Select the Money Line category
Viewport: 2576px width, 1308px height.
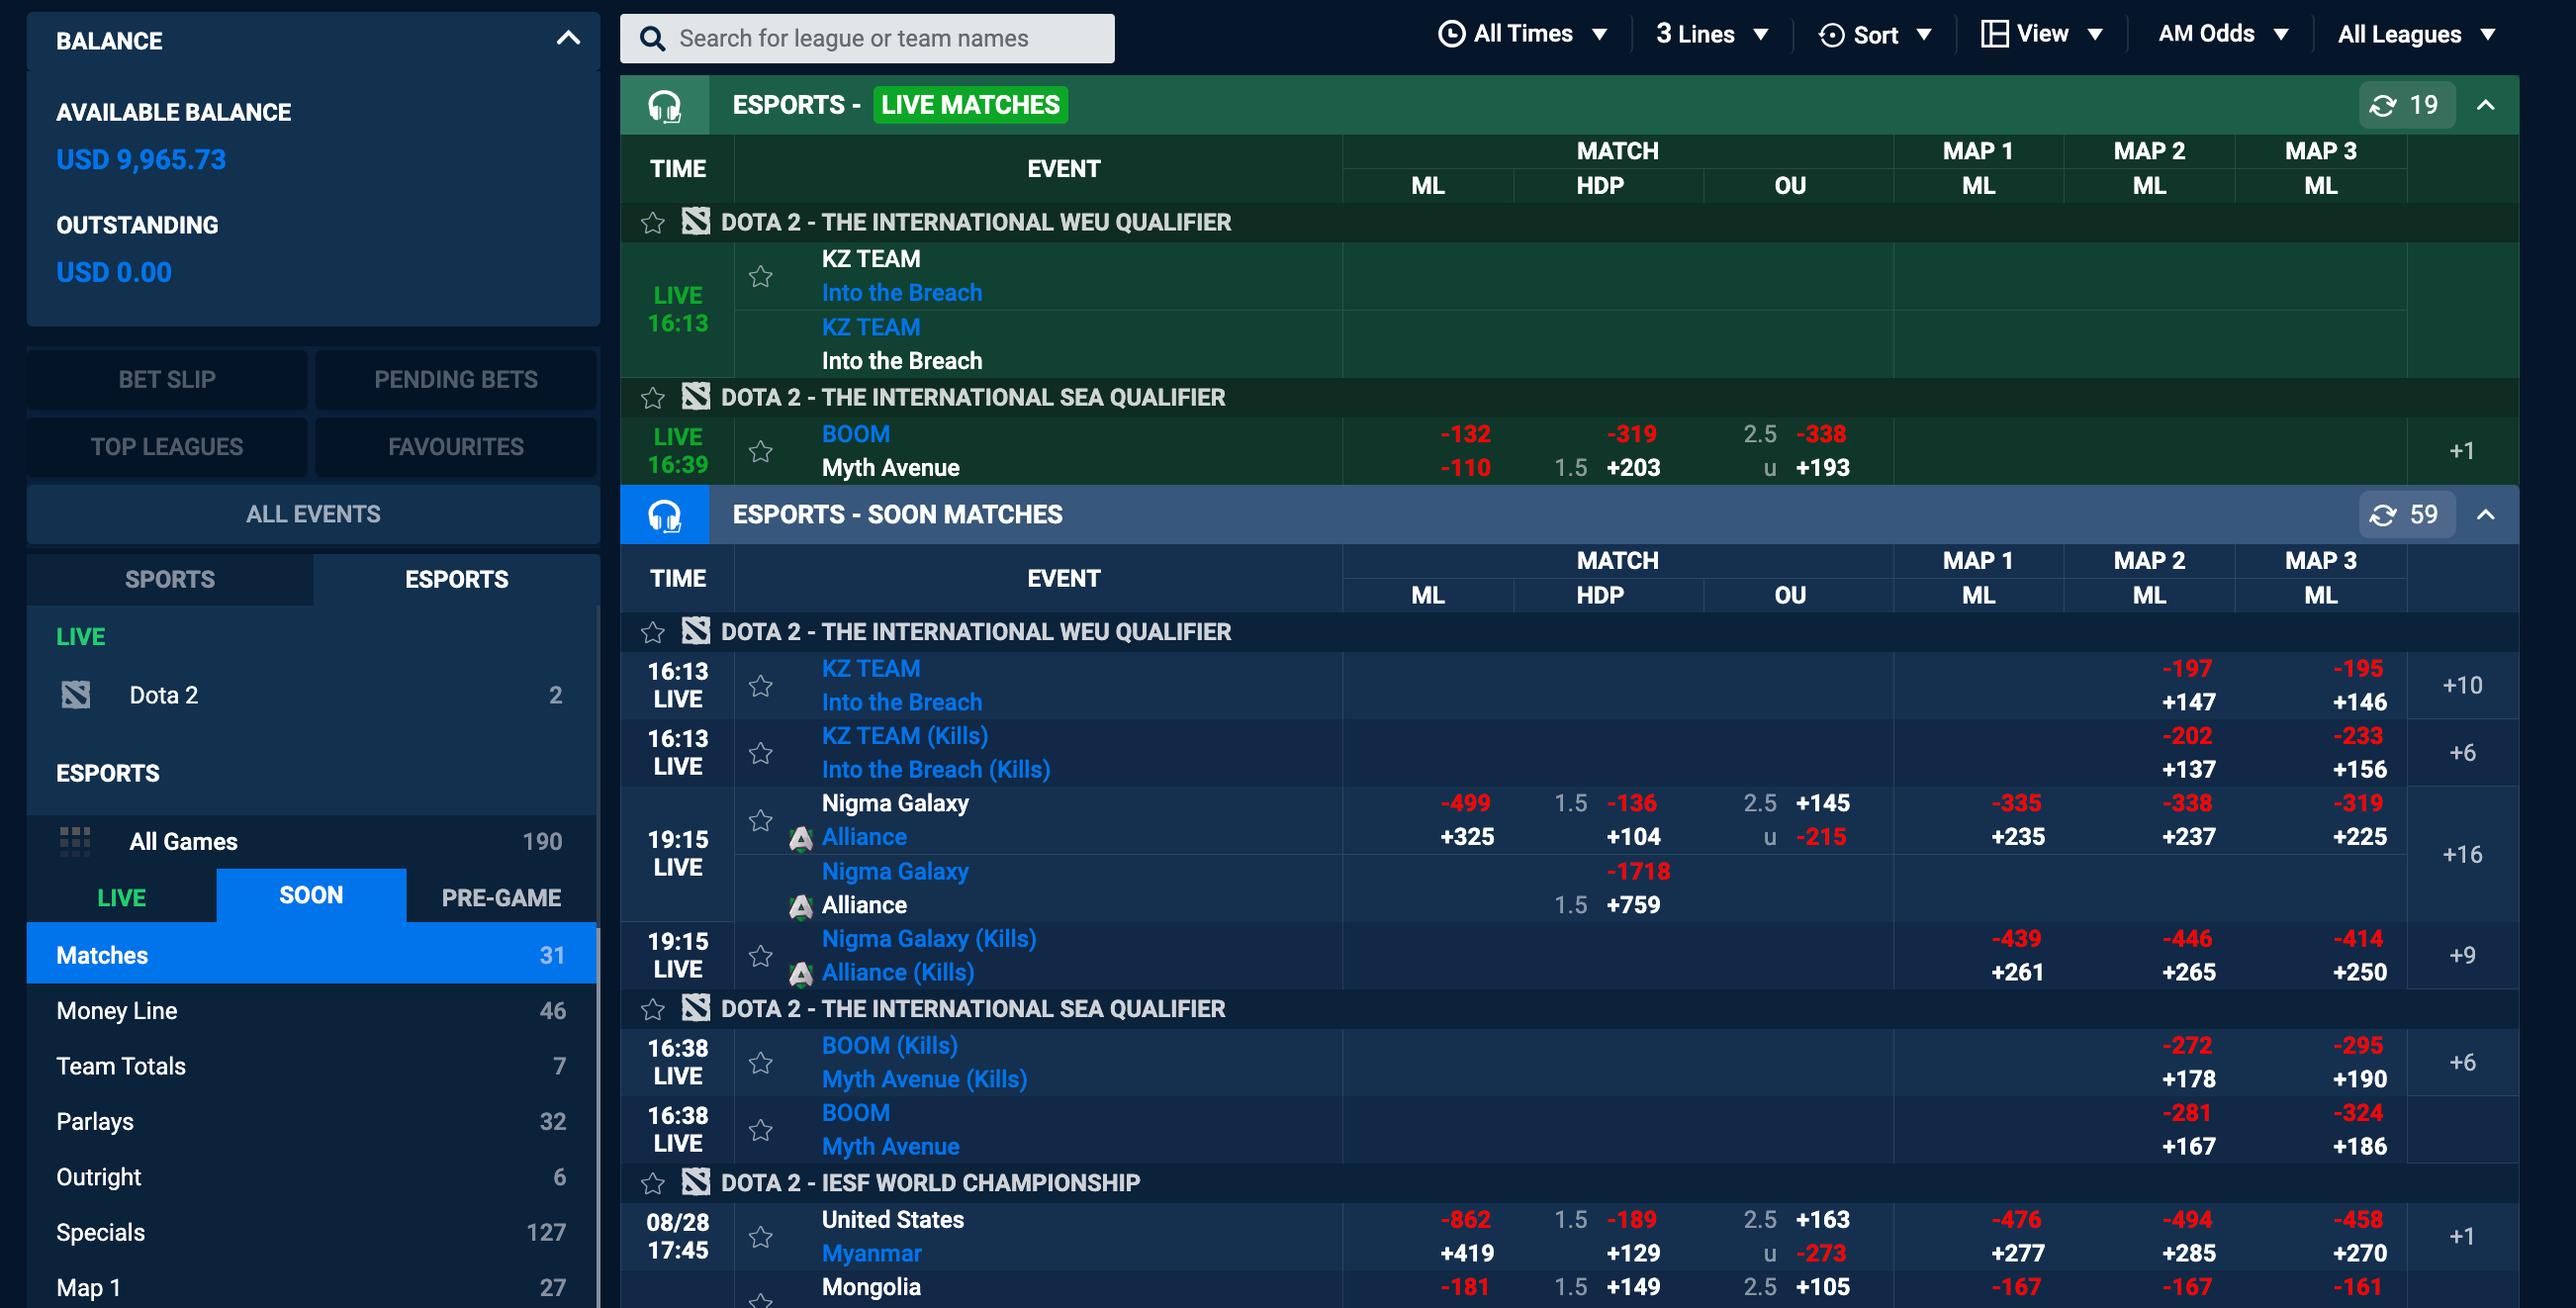311,1010
